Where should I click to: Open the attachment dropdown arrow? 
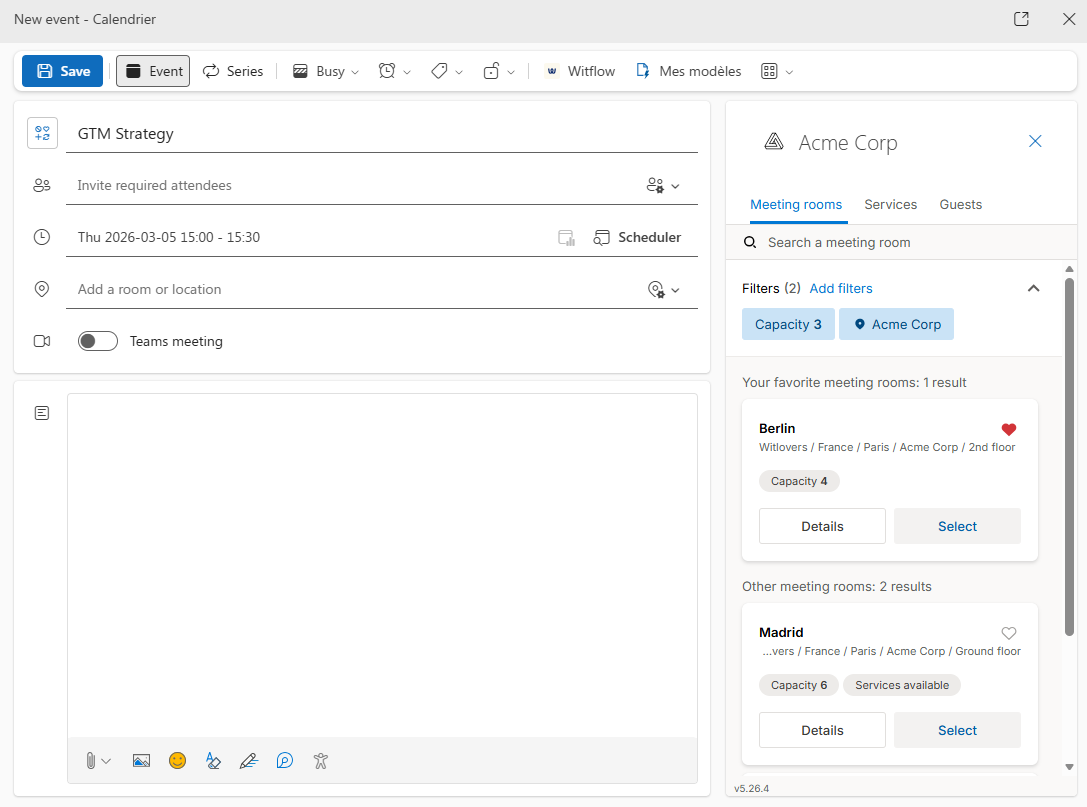coord(107,761)
